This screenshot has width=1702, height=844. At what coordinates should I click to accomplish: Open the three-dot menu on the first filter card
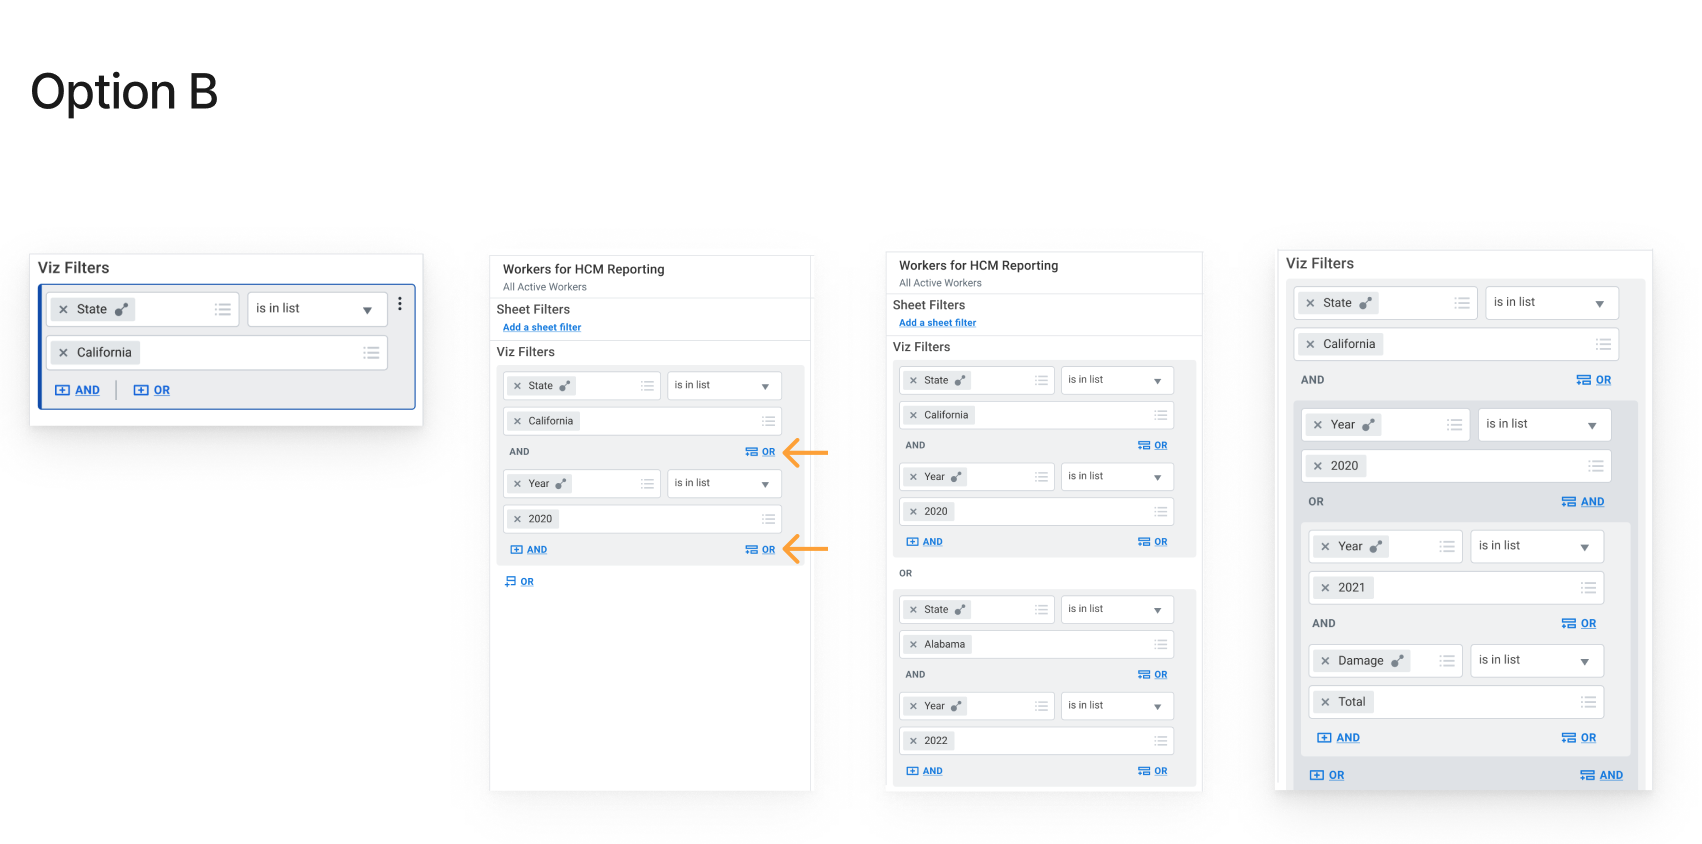click(x=400, y=304)
